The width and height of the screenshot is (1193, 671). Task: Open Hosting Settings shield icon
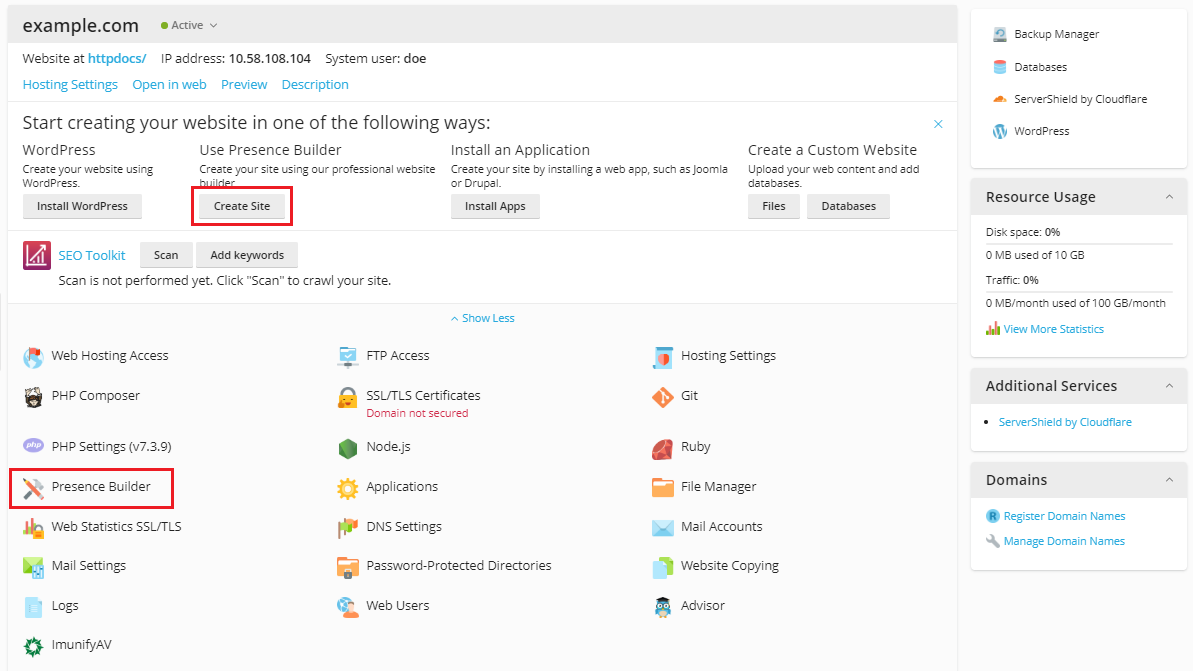(663, 357)
